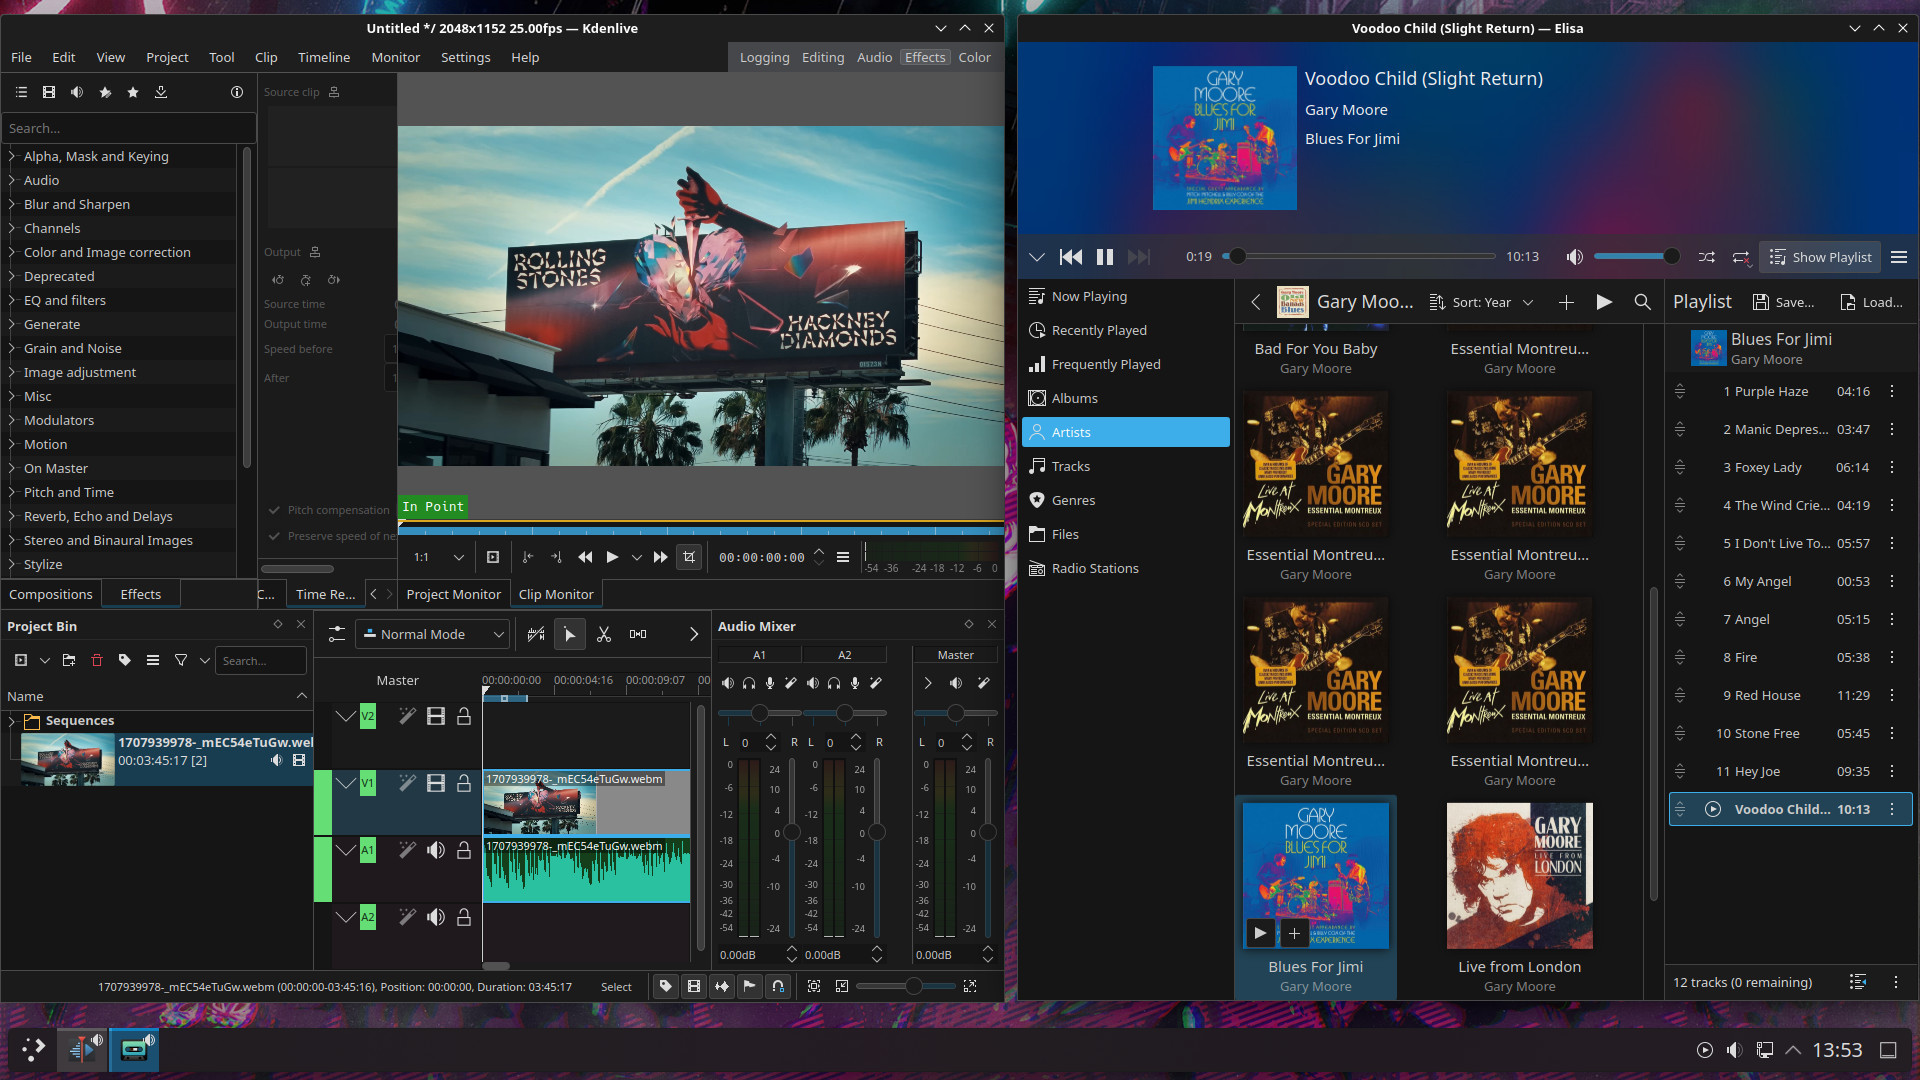Viewport: 1920px width, 1080px height.
Task: Mute audio track A2 in timeline header
Action: [436, 917]
